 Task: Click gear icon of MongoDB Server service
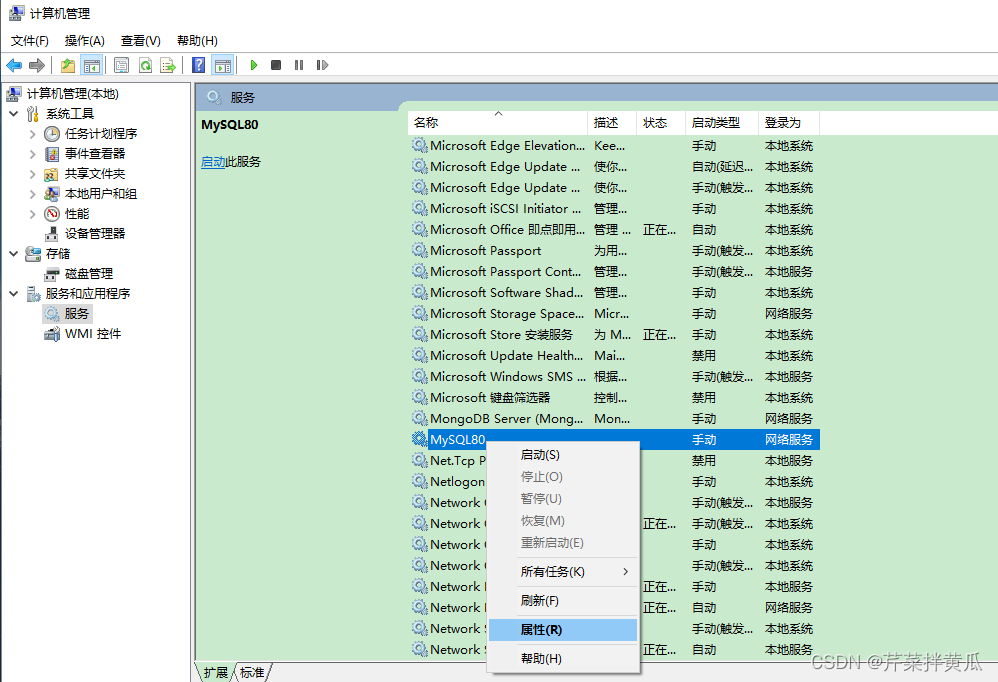coord(419,418)
